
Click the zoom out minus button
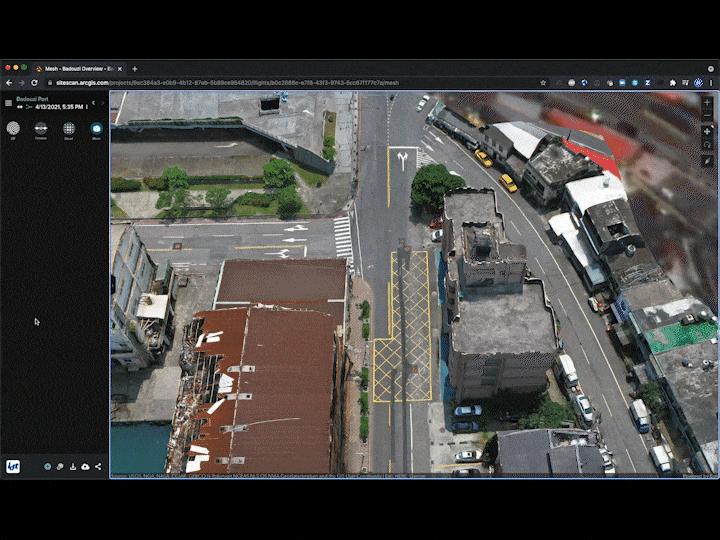[708, 113]
